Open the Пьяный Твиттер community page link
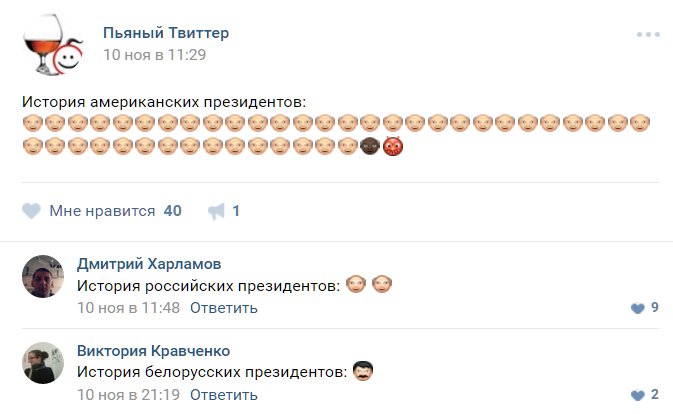The width and height of the screenshot is (673, 414). pyautogui.click(x=166, y=33)
